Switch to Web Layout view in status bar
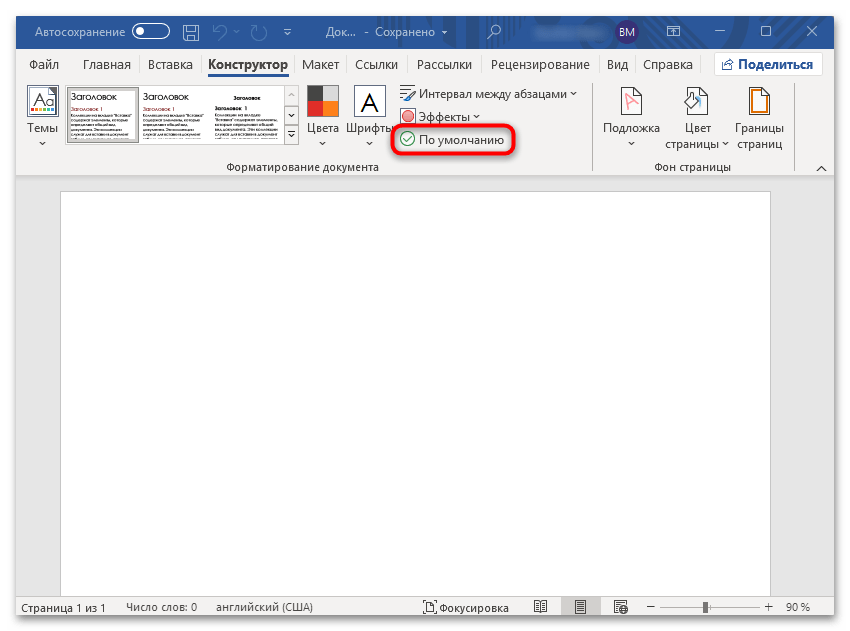This screenshot has width=850, height=631. (620, 607)
